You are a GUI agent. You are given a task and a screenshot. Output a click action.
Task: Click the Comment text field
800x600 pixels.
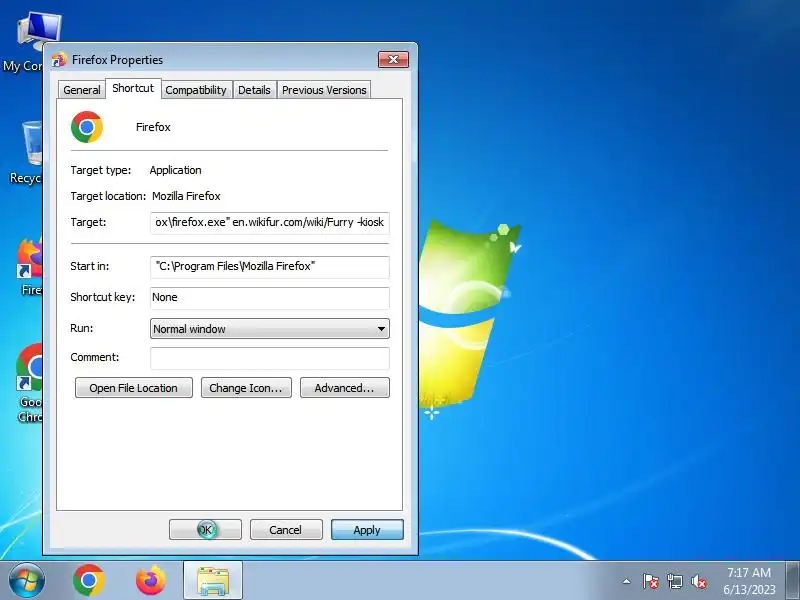(x=269, y=358)
